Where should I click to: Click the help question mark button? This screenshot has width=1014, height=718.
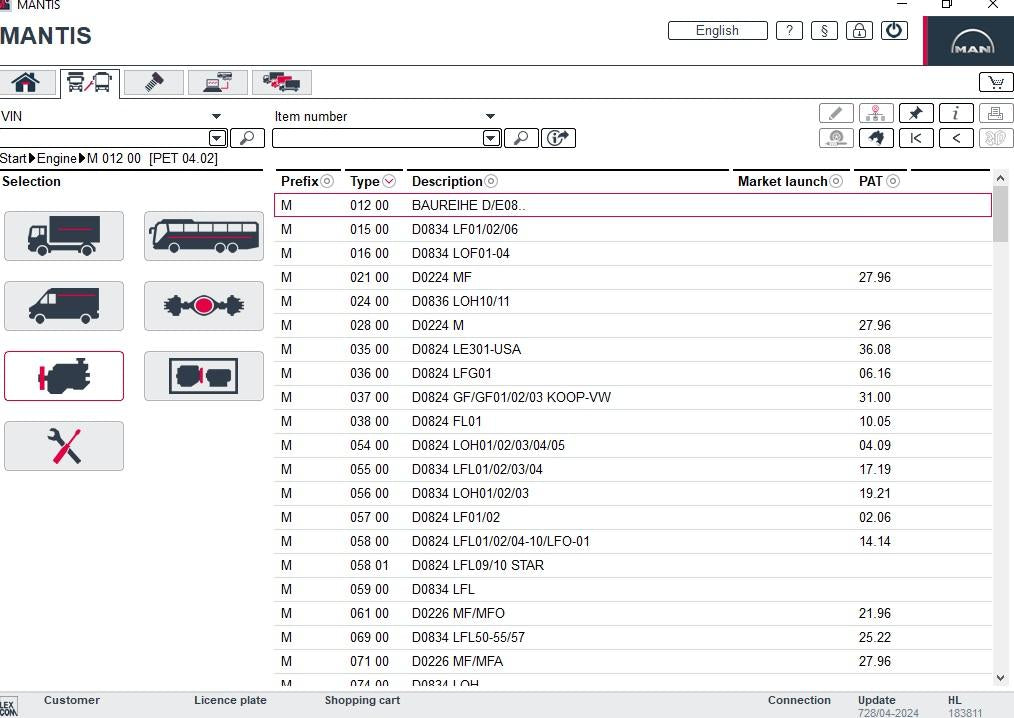coord(789,30)
